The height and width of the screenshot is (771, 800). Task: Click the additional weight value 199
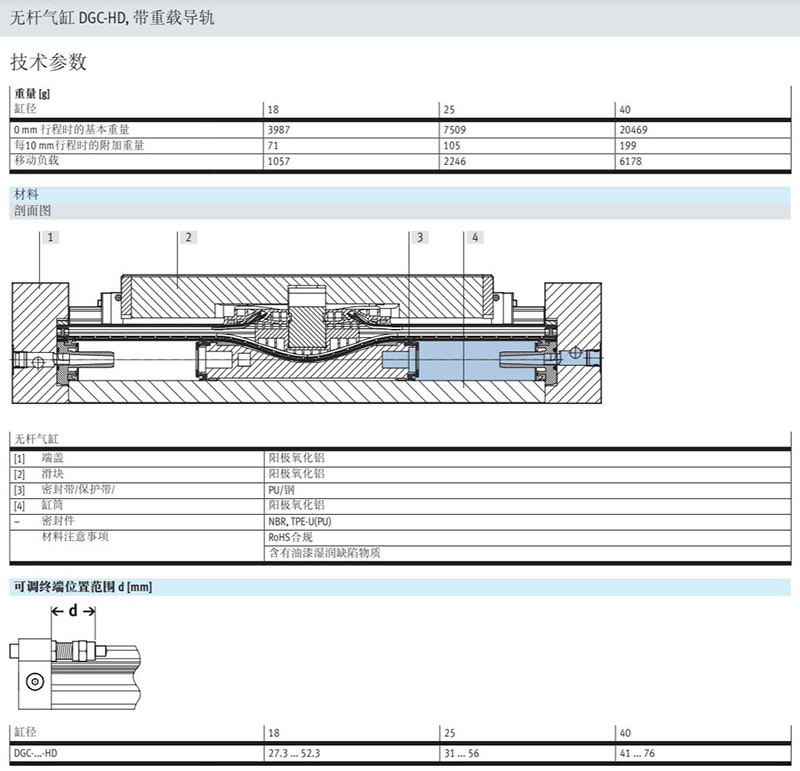628,145
